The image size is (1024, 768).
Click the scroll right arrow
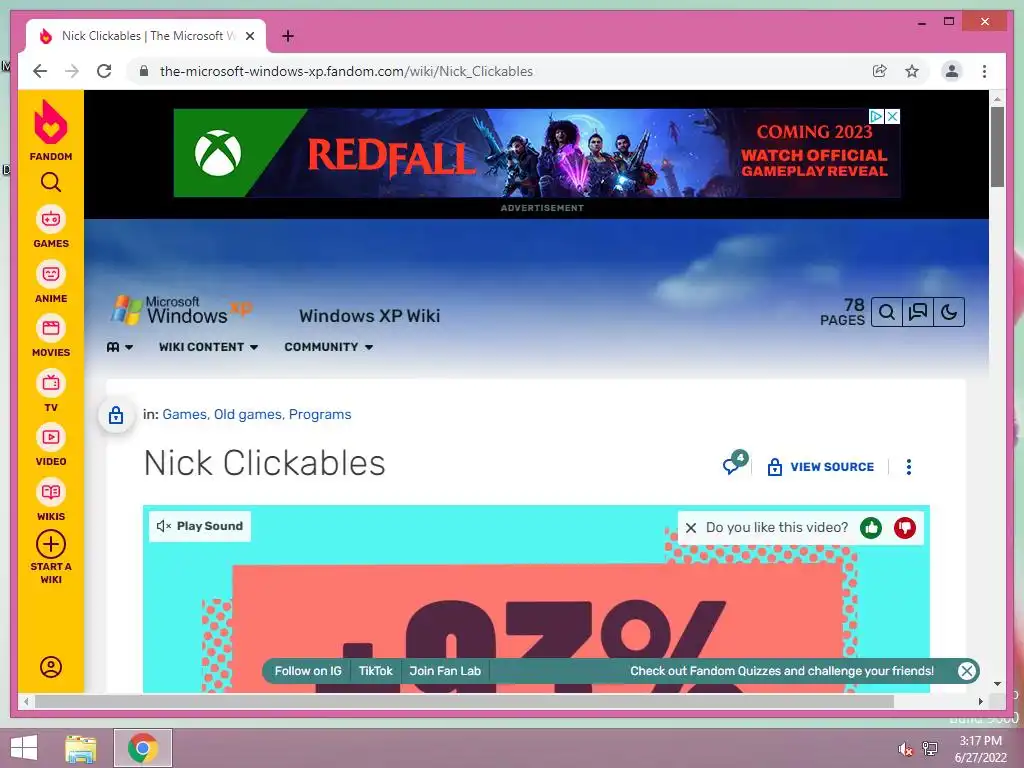coord(980,701)
